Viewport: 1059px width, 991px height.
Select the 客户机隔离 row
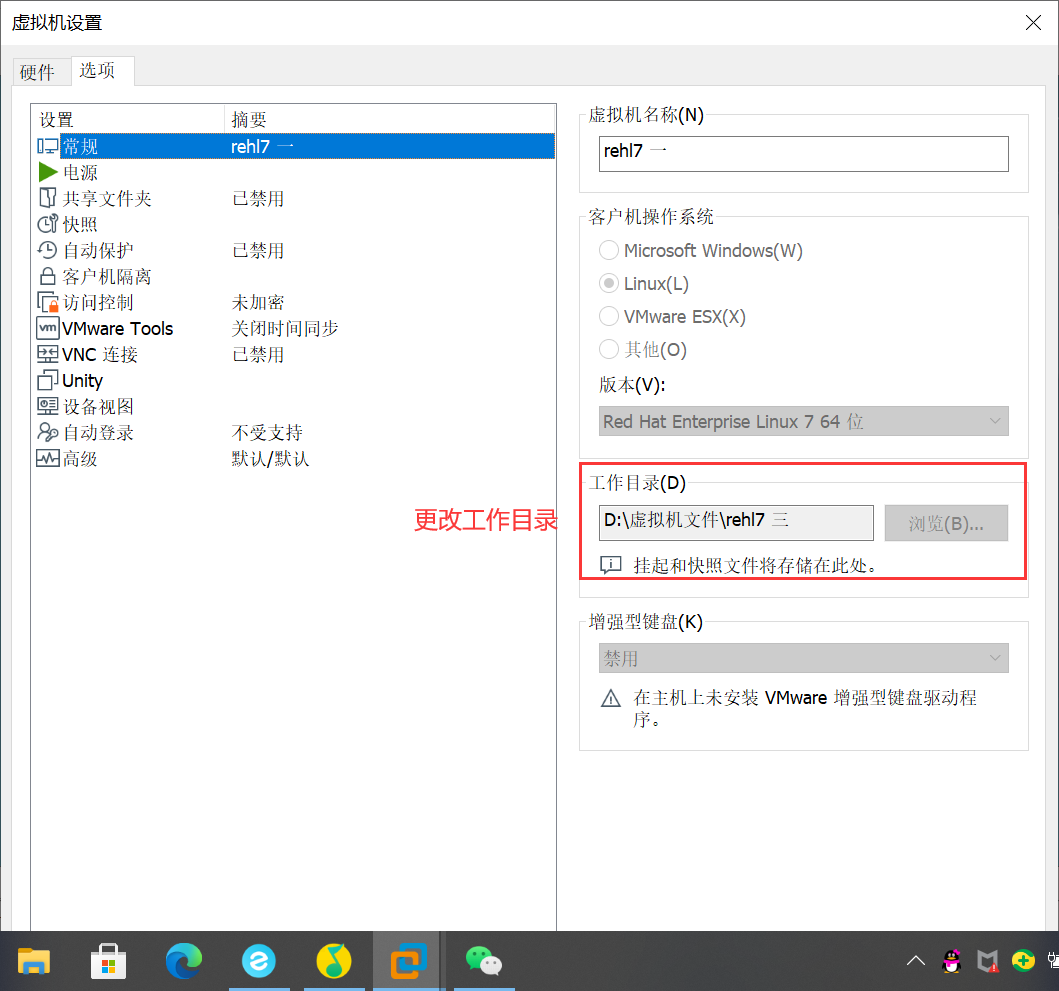(x=295, y=276)
